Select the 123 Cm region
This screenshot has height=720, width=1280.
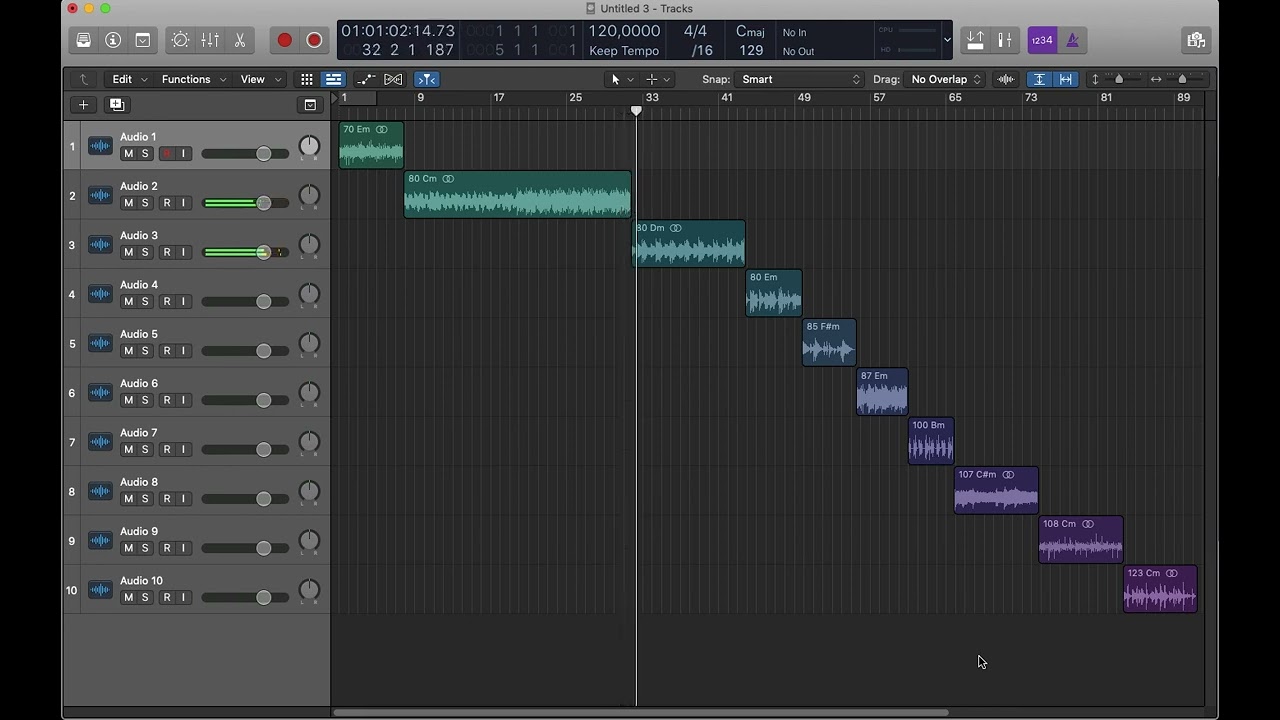tap(1160, 588)
